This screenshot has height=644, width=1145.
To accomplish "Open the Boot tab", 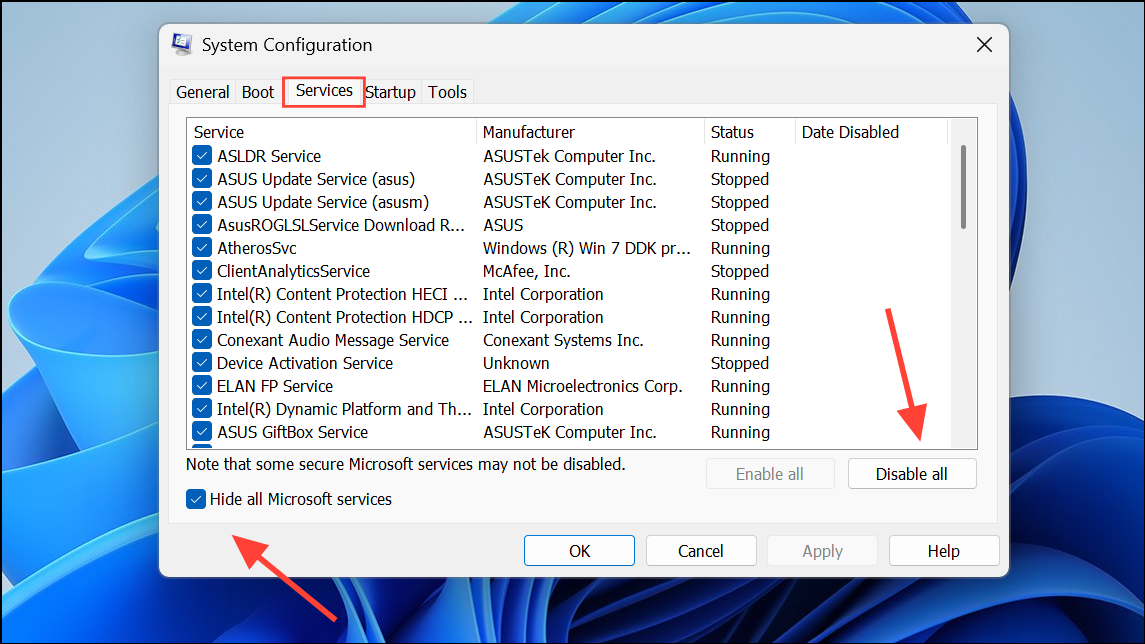I will pos(257,91).
